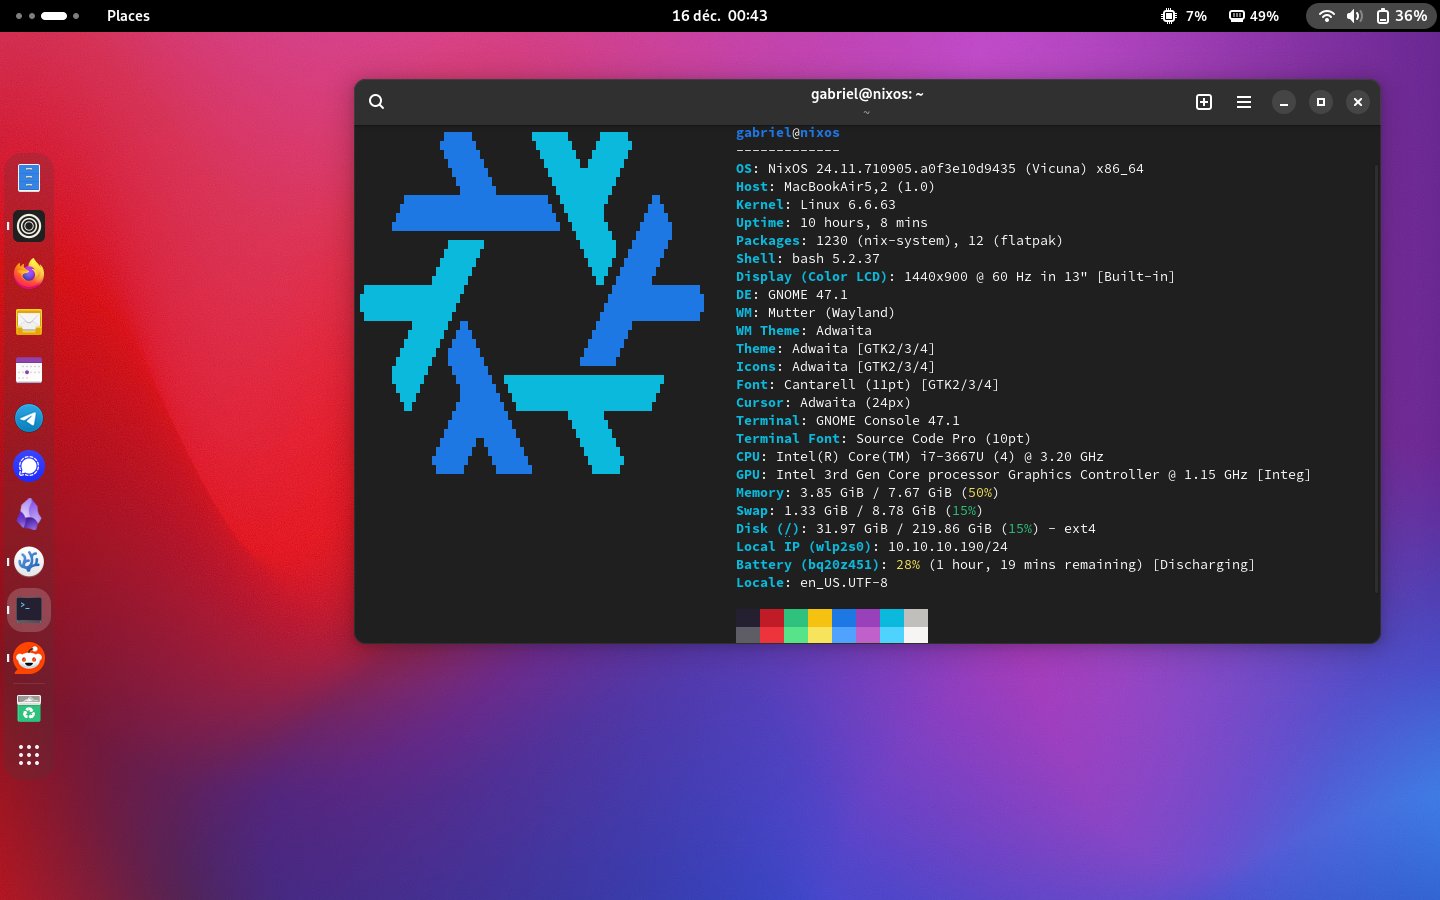Open the terminal search magnifier
1440x900 pixels.
click(x=376, y=102)
